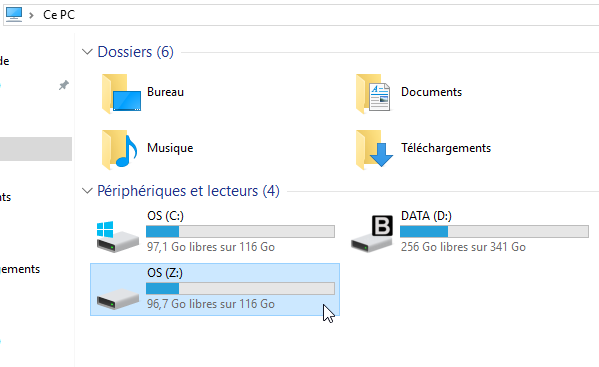599x367 pixels.
Task: Click the DATA (D:) storage usage bar
Action: 494,231
